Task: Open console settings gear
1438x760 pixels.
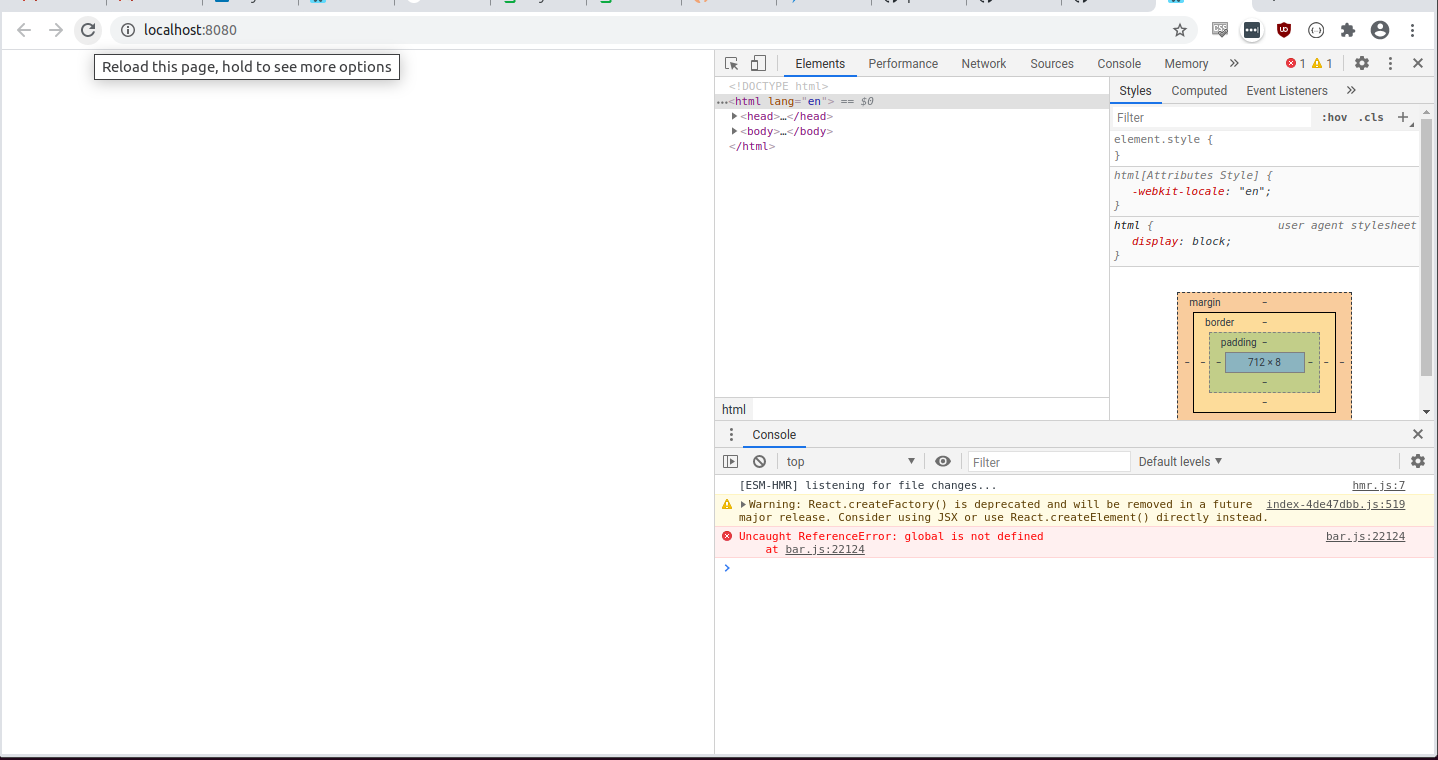Action: 1418,461
